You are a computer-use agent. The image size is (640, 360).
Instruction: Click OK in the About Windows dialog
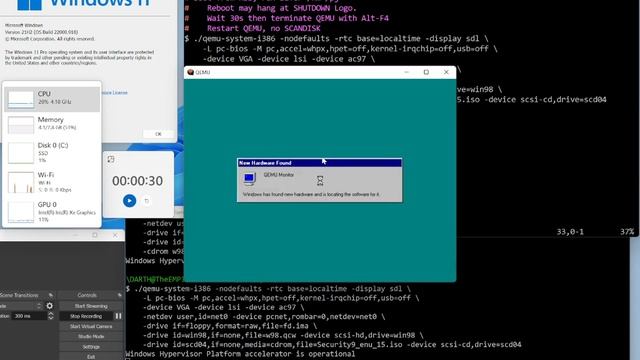[158, 134]
